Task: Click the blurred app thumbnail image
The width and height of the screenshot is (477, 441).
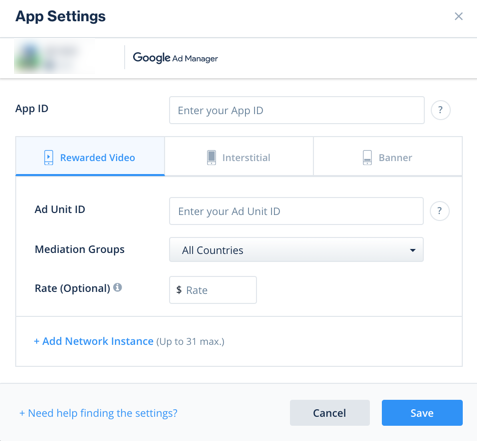Action: tap(54, 57)
